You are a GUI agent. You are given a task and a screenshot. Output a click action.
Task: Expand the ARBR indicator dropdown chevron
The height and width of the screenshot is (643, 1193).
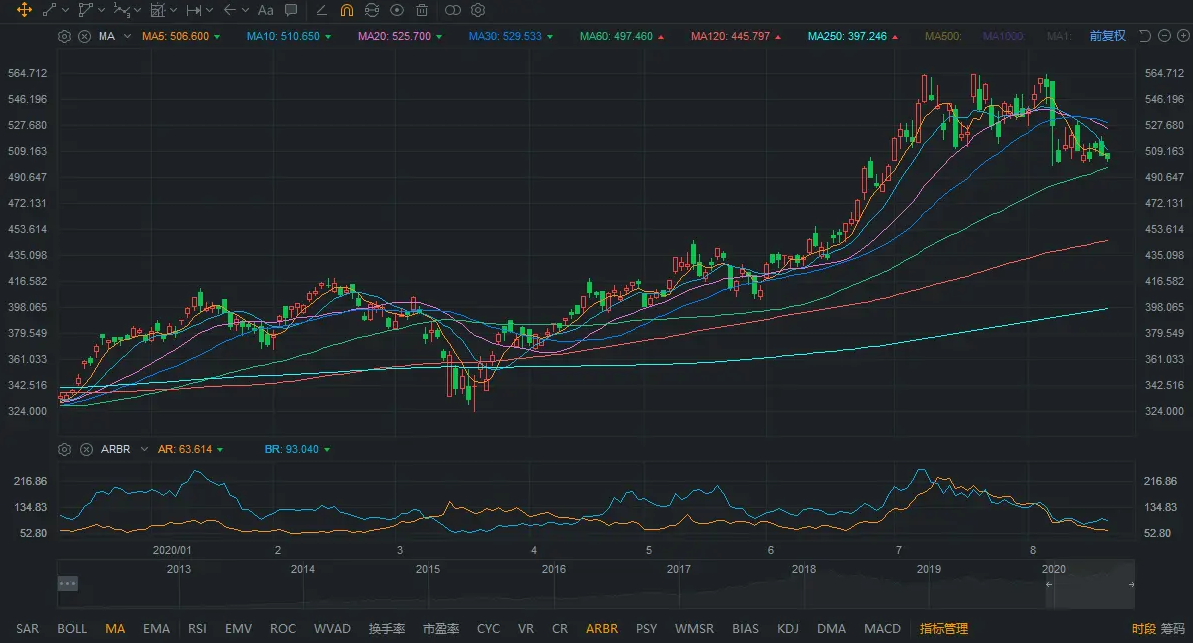(x=144, y=450)
